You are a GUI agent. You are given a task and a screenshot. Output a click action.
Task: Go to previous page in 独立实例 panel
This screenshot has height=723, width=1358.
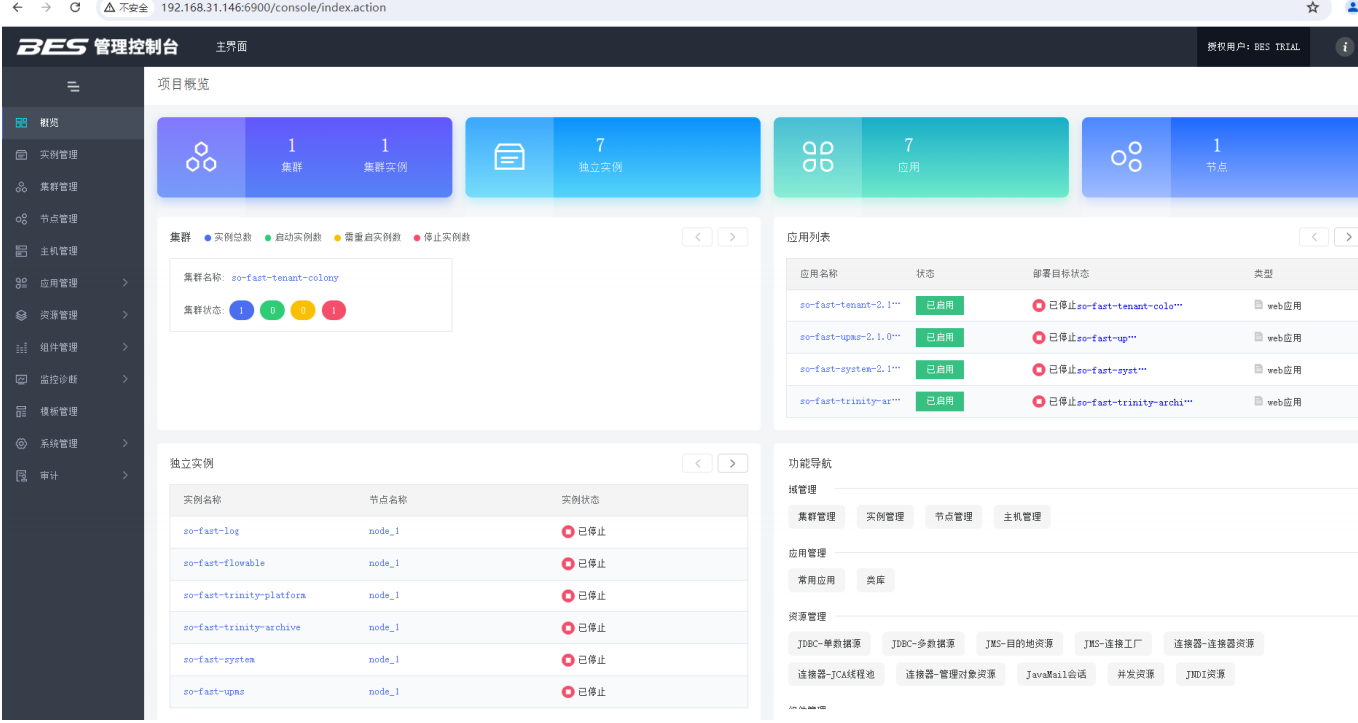coord(697,463)
